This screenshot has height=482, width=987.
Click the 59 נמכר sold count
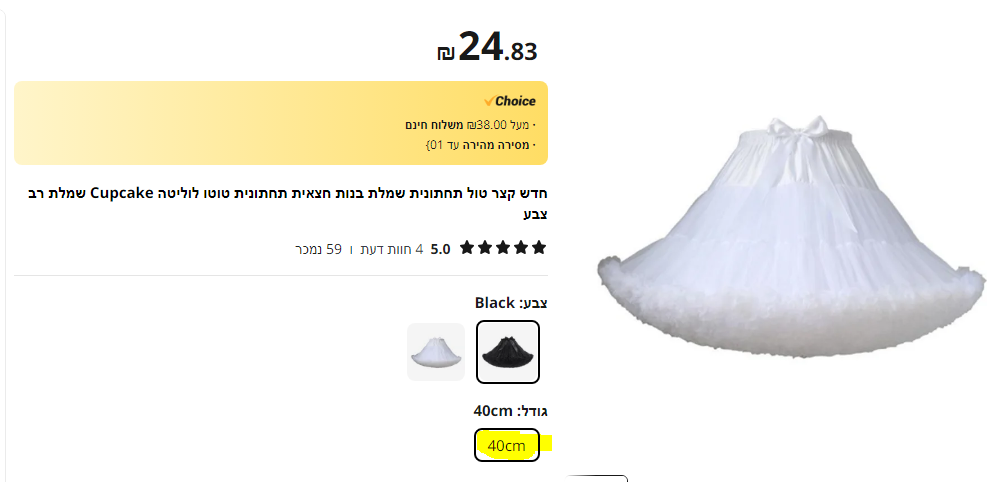319,249
